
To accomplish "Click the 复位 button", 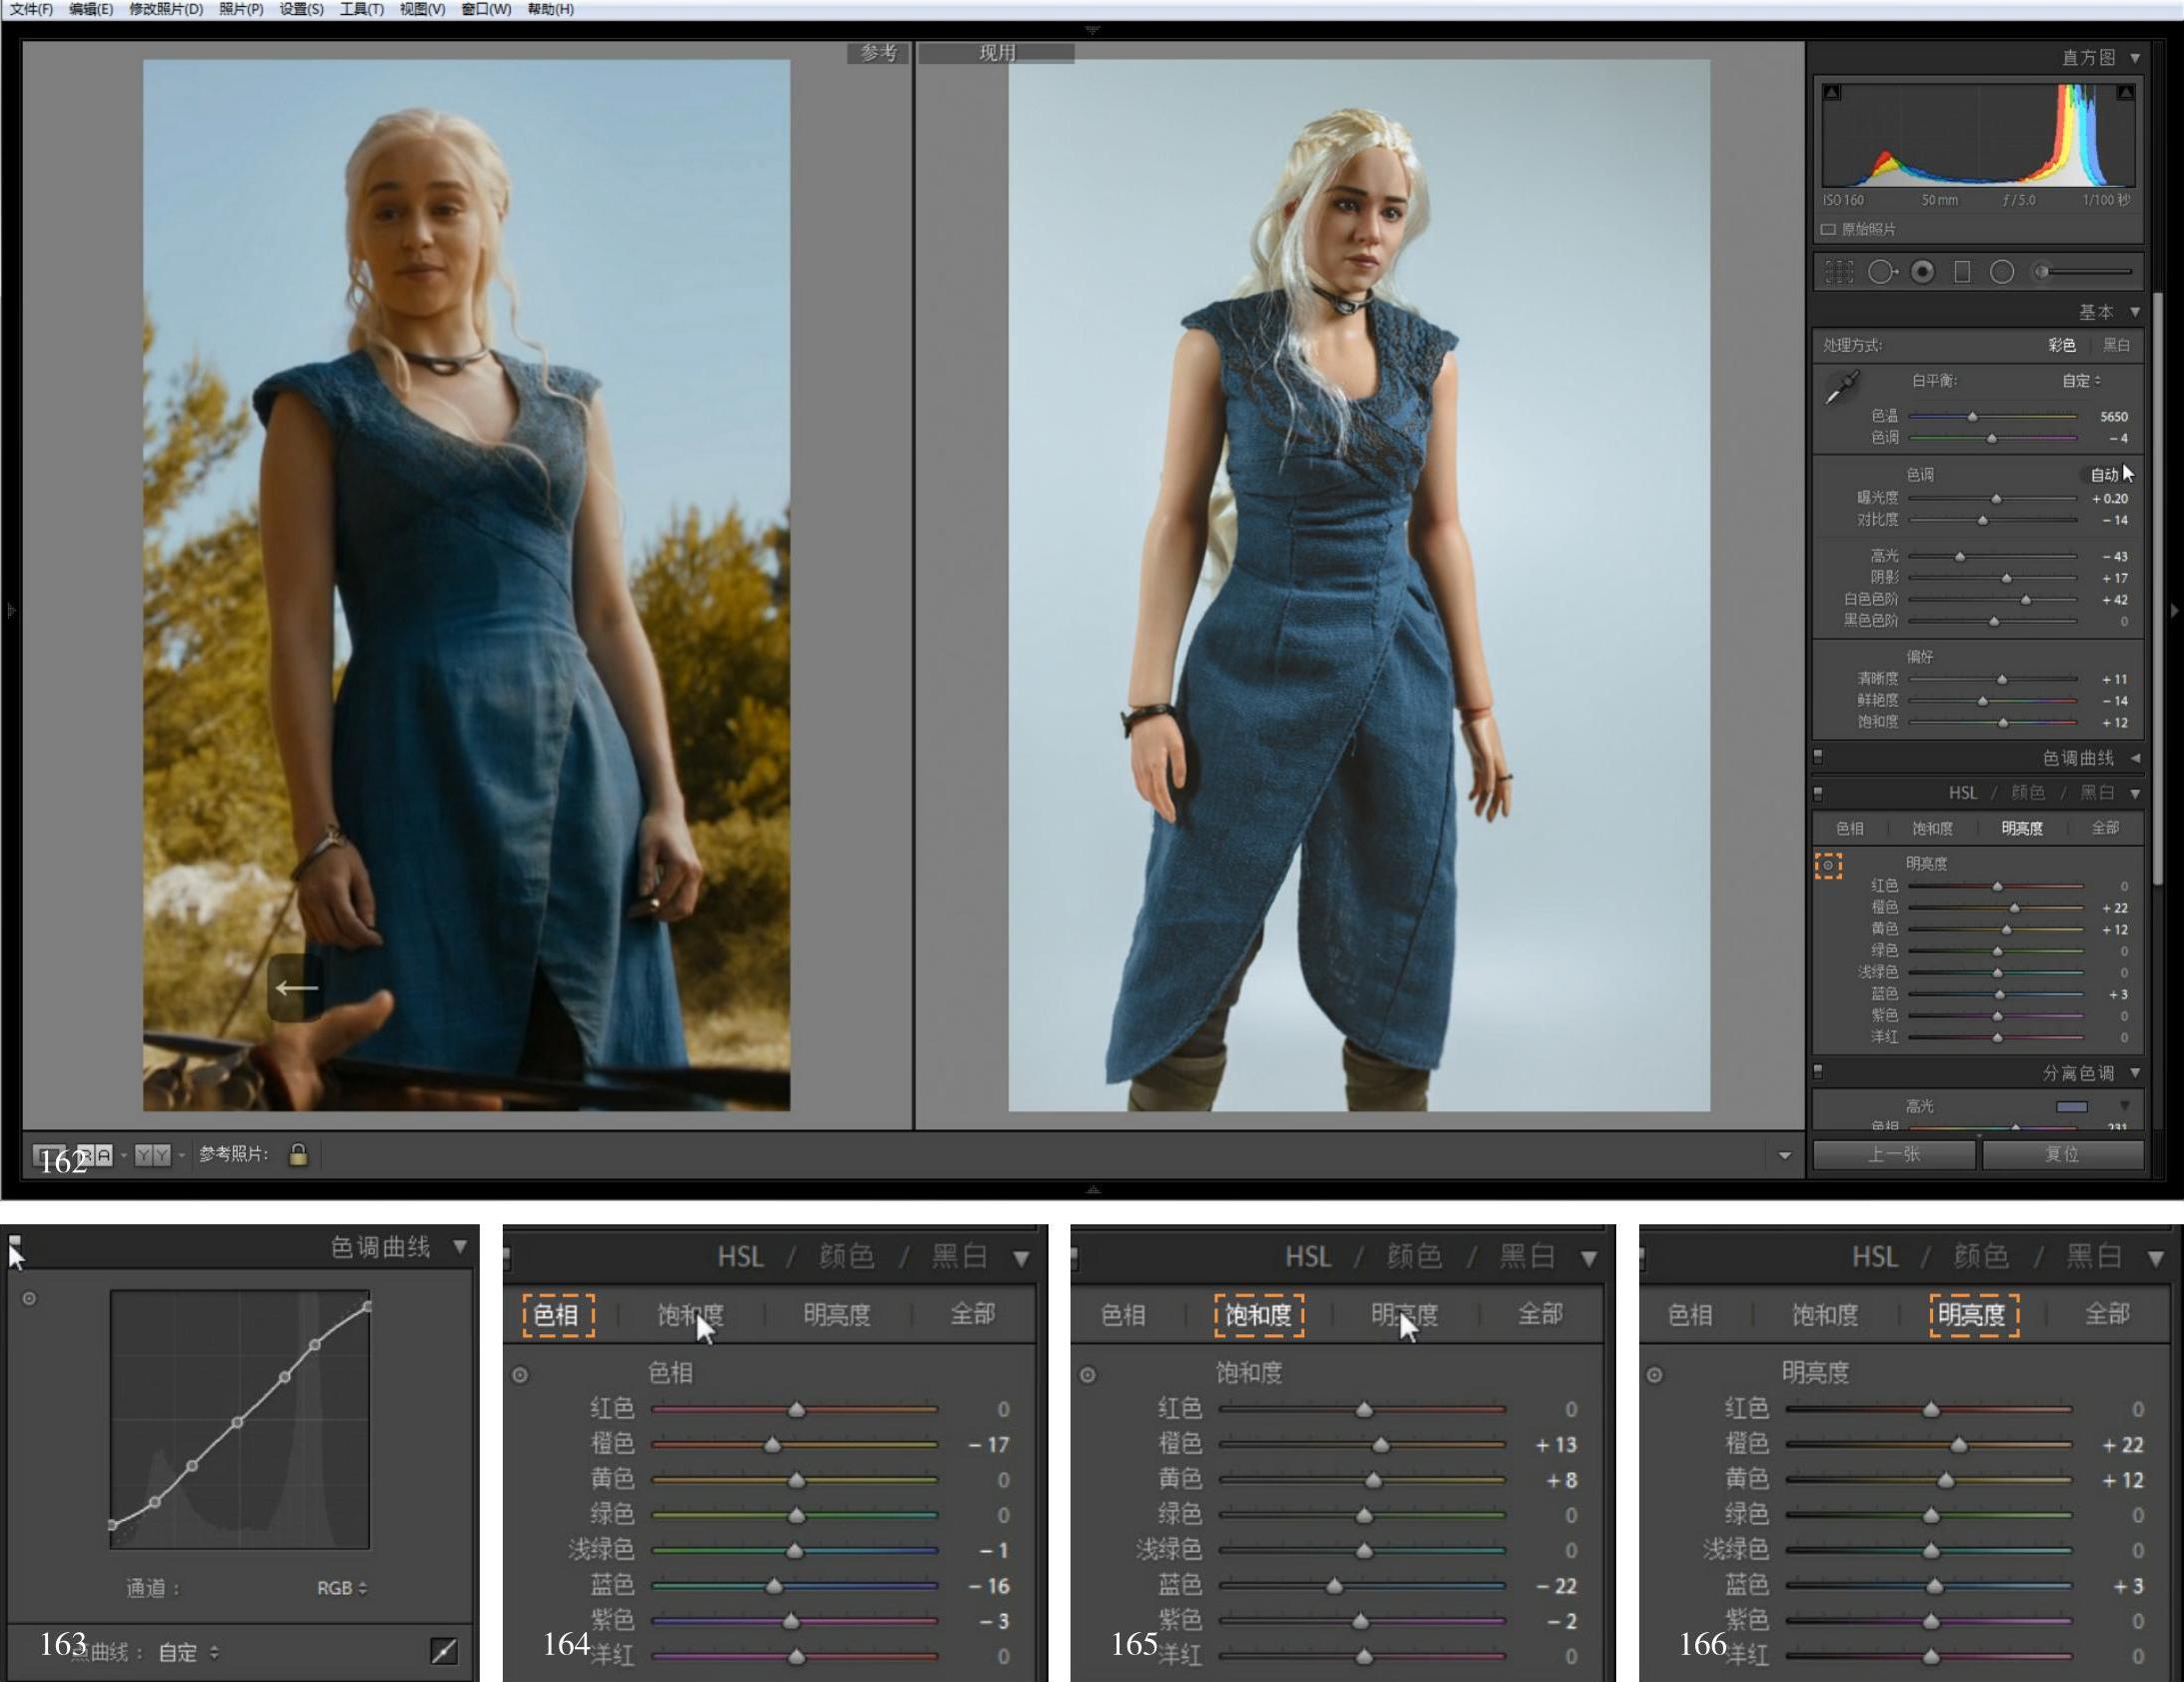I will pos(2063,1154).
